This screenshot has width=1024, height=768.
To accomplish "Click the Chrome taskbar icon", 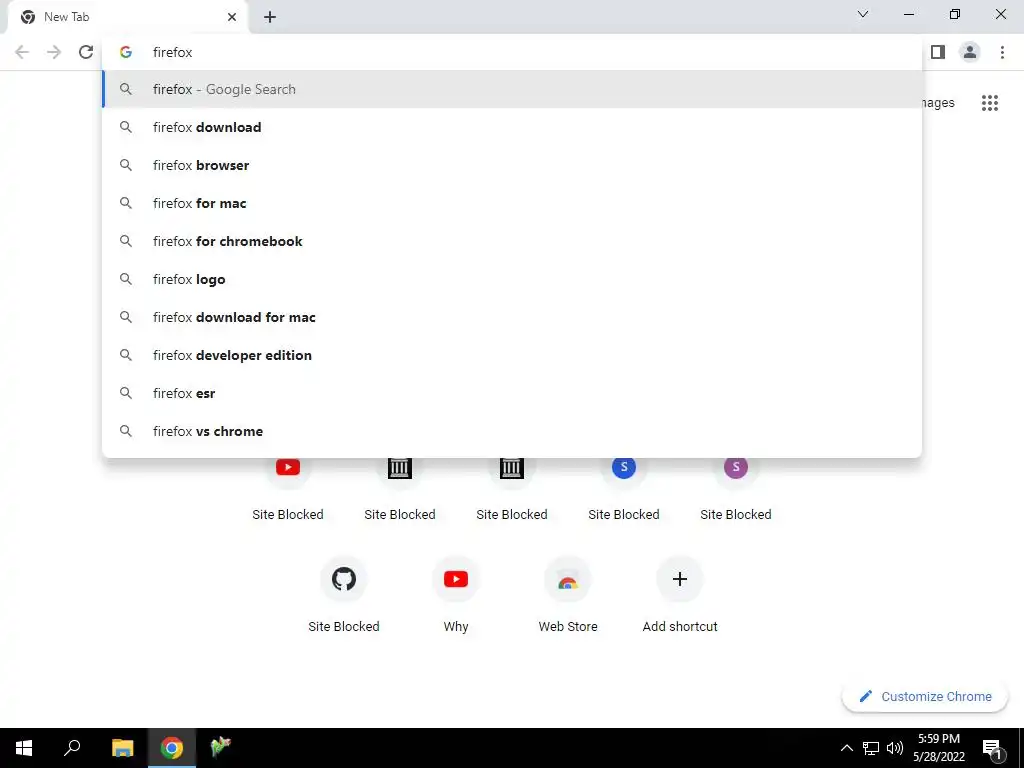I will tap(172, 748).
